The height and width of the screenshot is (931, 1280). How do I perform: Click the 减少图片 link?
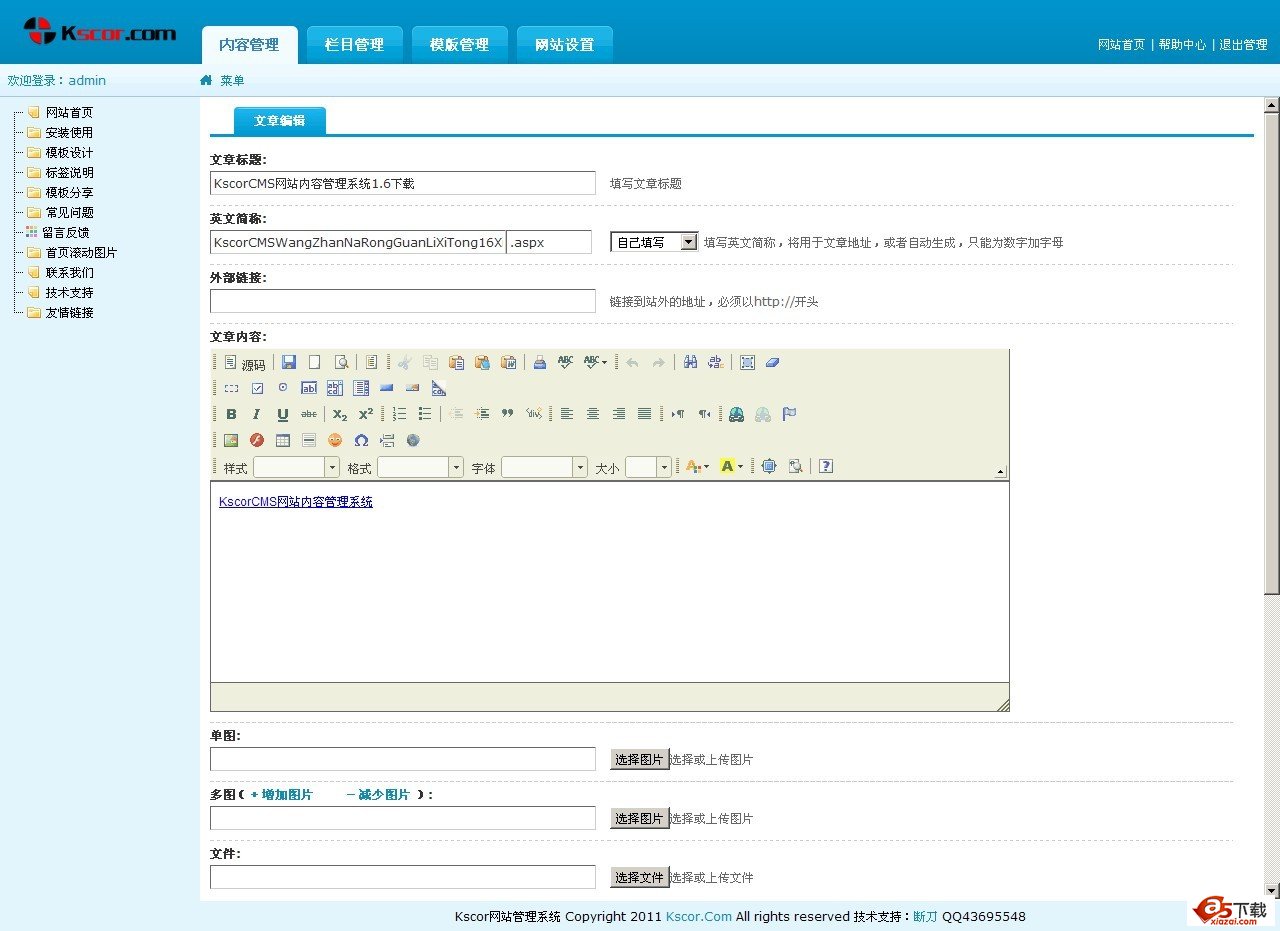(x=378, y=794)
